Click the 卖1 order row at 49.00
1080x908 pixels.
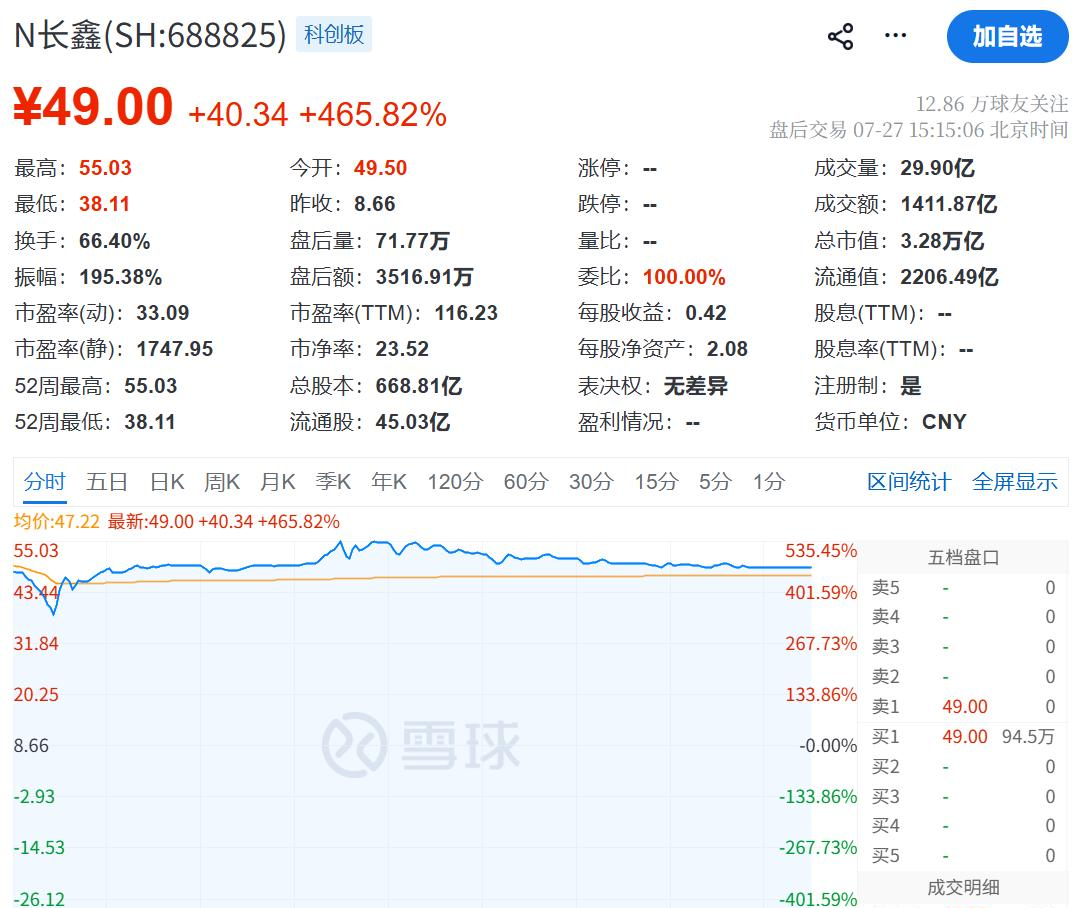pyautogui.click(x=963, y=707)
